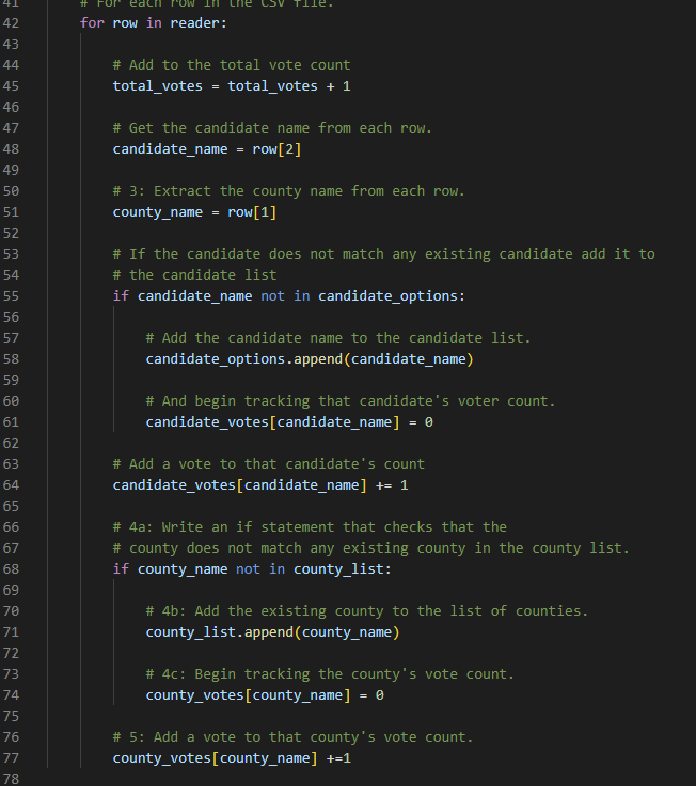Click 'if' keyword on line 55

tap(121, 296)
